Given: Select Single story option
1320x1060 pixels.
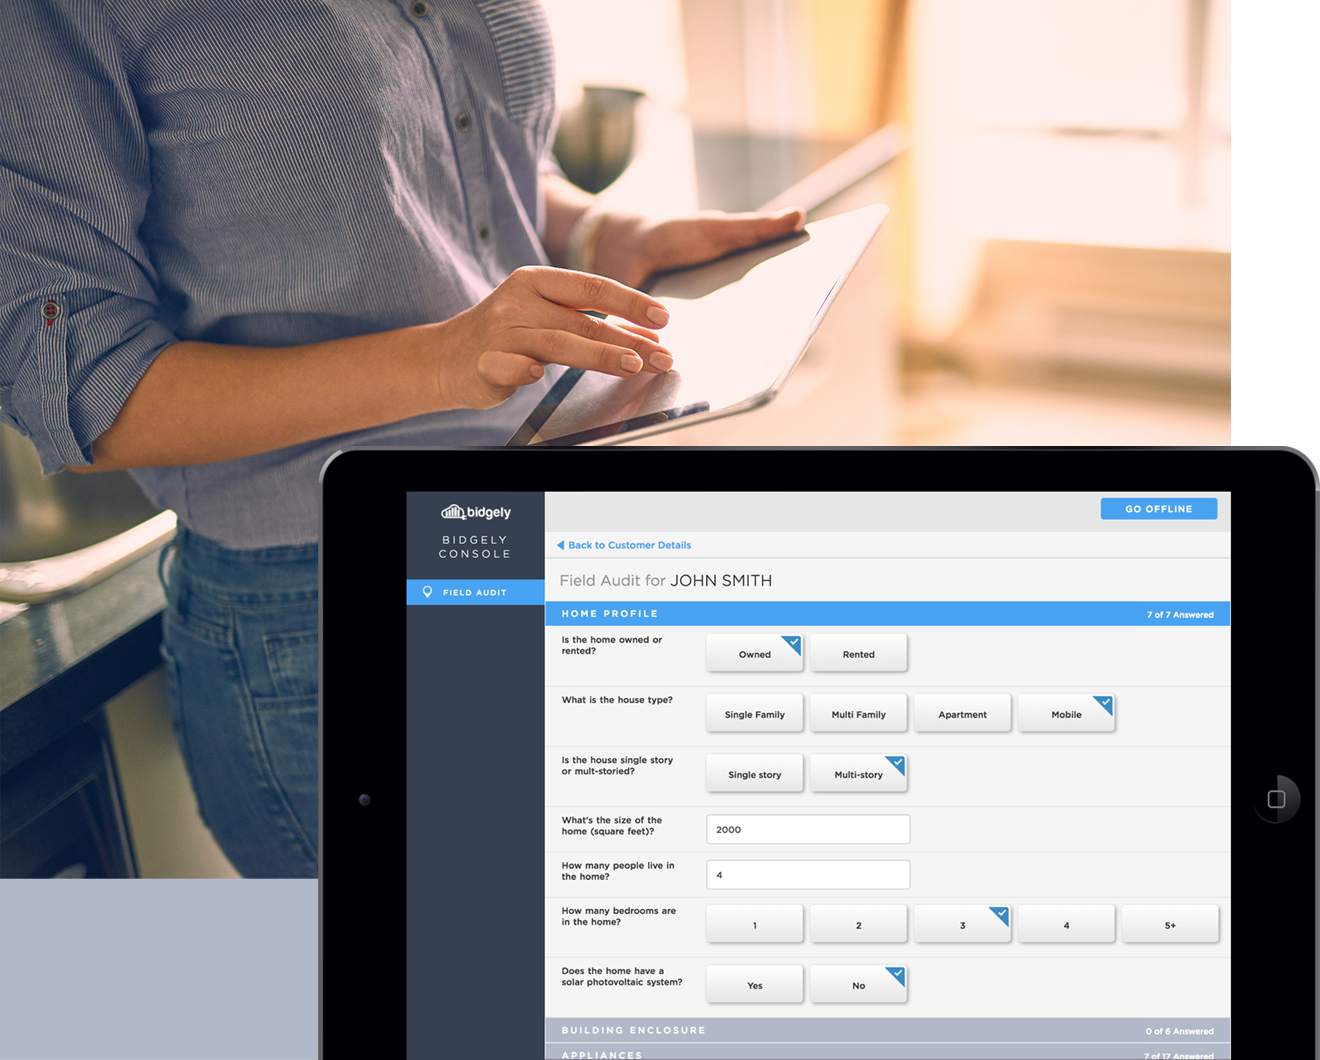Looking at the screenshot, I should [x=755, y=774].
